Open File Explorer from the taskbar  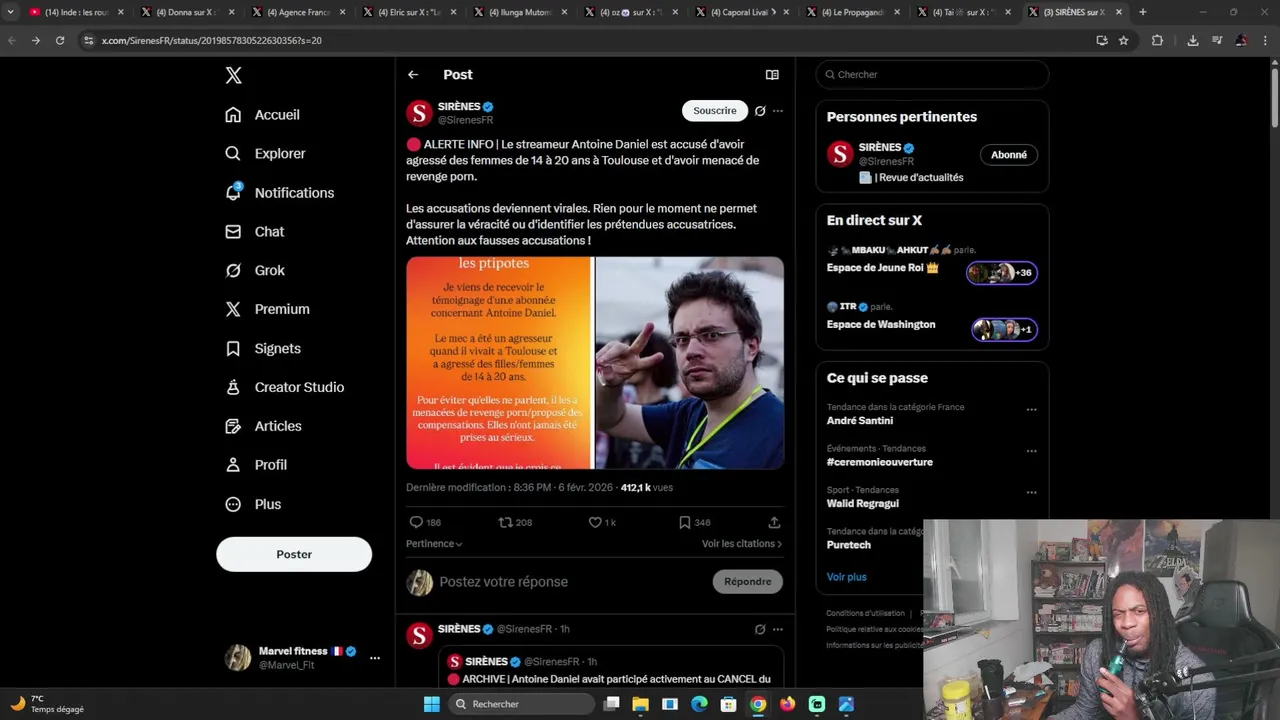pyautogui.click(x=641, y=704)
